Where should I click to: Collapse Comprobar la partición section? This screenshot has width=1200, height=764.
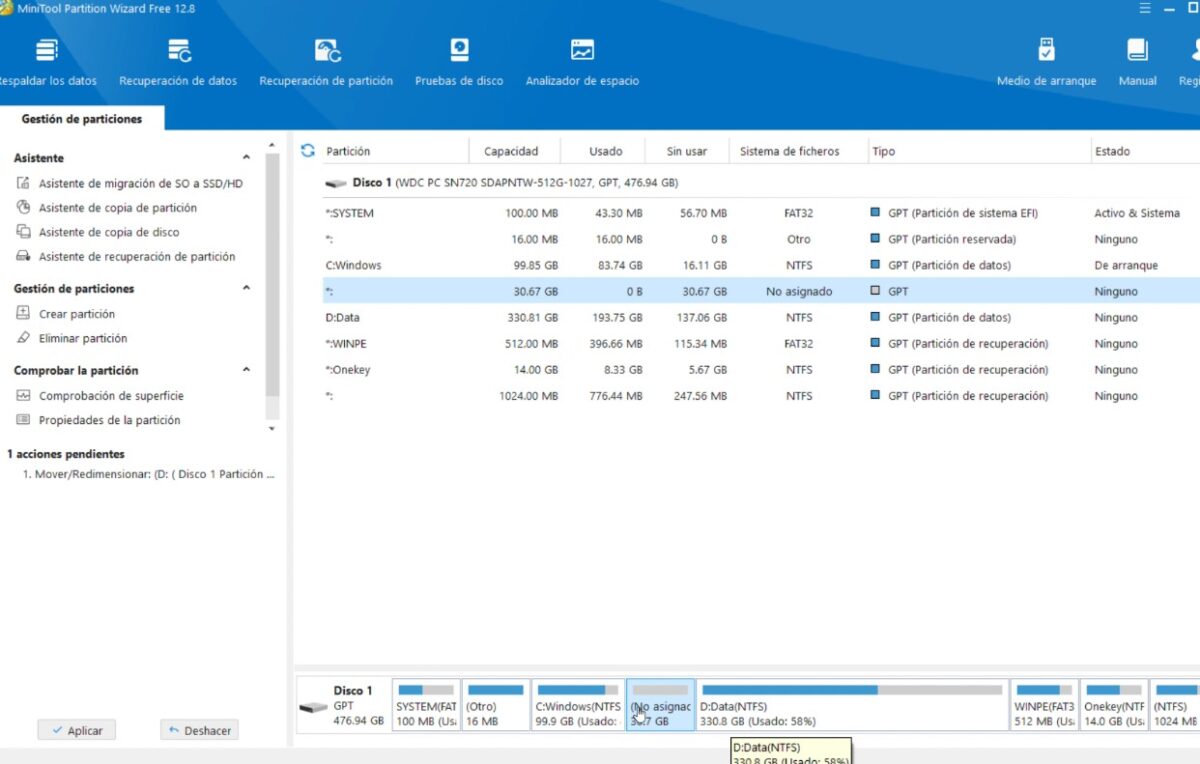pos(246,370)
